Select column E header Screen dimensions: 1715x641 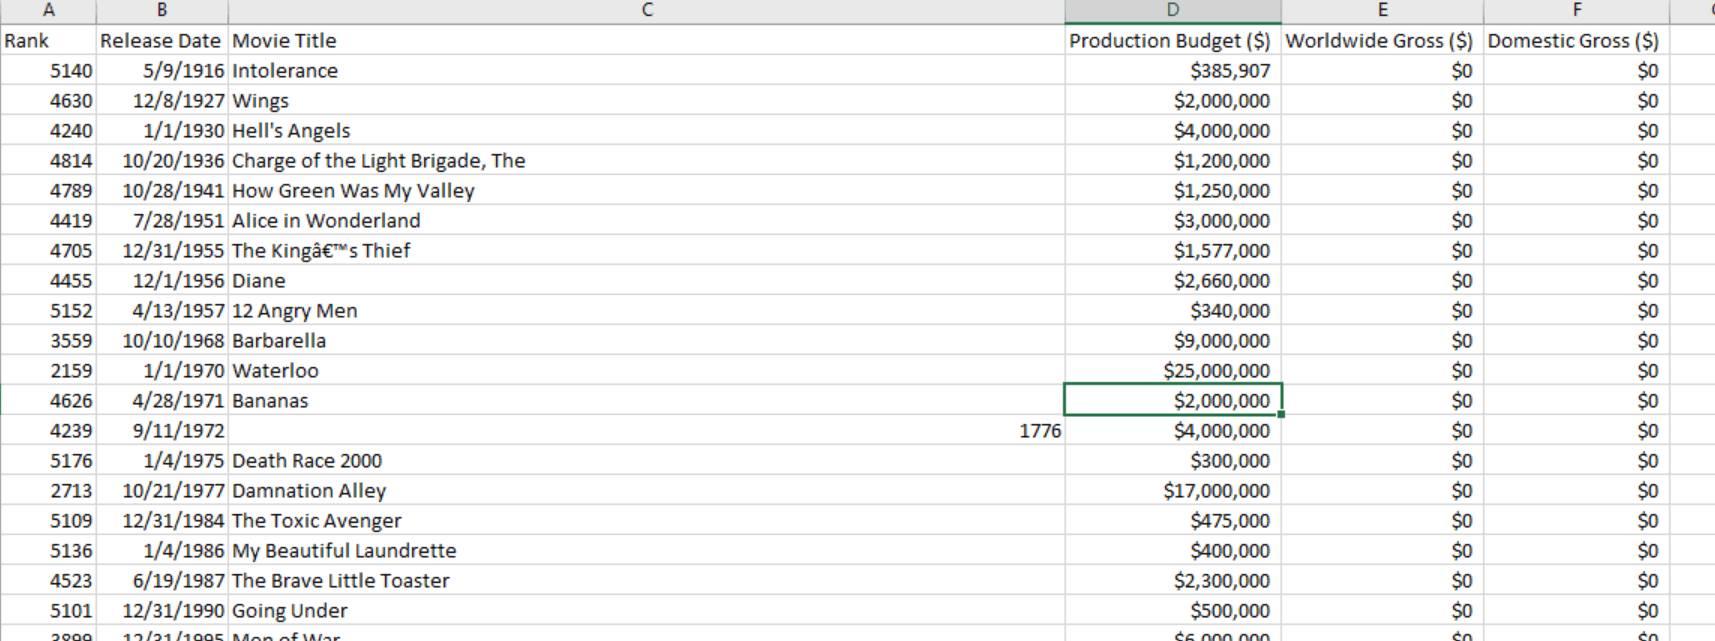[x=1382, y=11]
